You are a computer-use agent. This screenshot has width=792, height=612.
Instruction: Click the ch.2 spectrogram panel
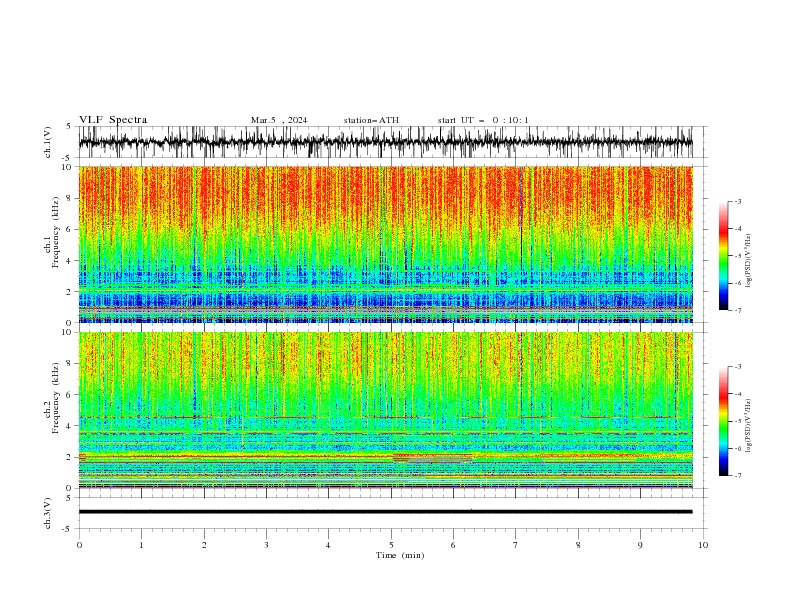pyautogui.click(x=385, y=410)
